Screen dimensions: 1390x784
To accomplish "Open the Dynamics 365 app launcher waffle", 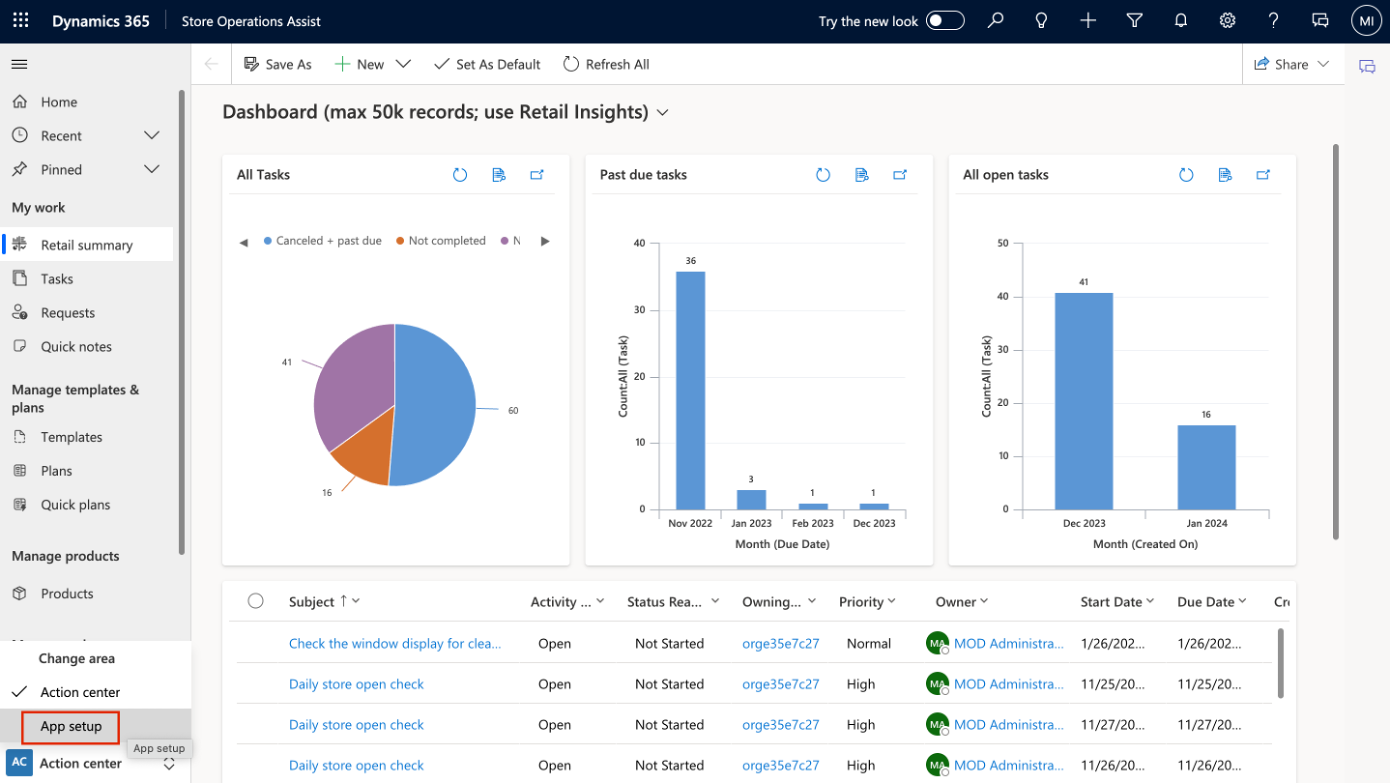I will 20,21.
